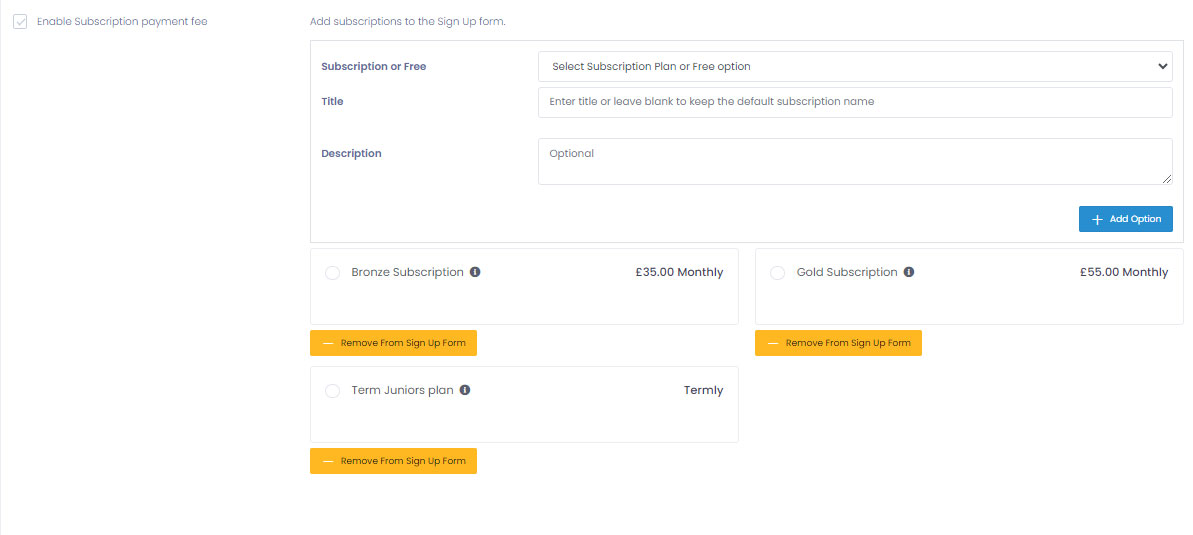Remove Term Juniors plan from Sign Up form
1193x535 pixels.
click(393, 461)
